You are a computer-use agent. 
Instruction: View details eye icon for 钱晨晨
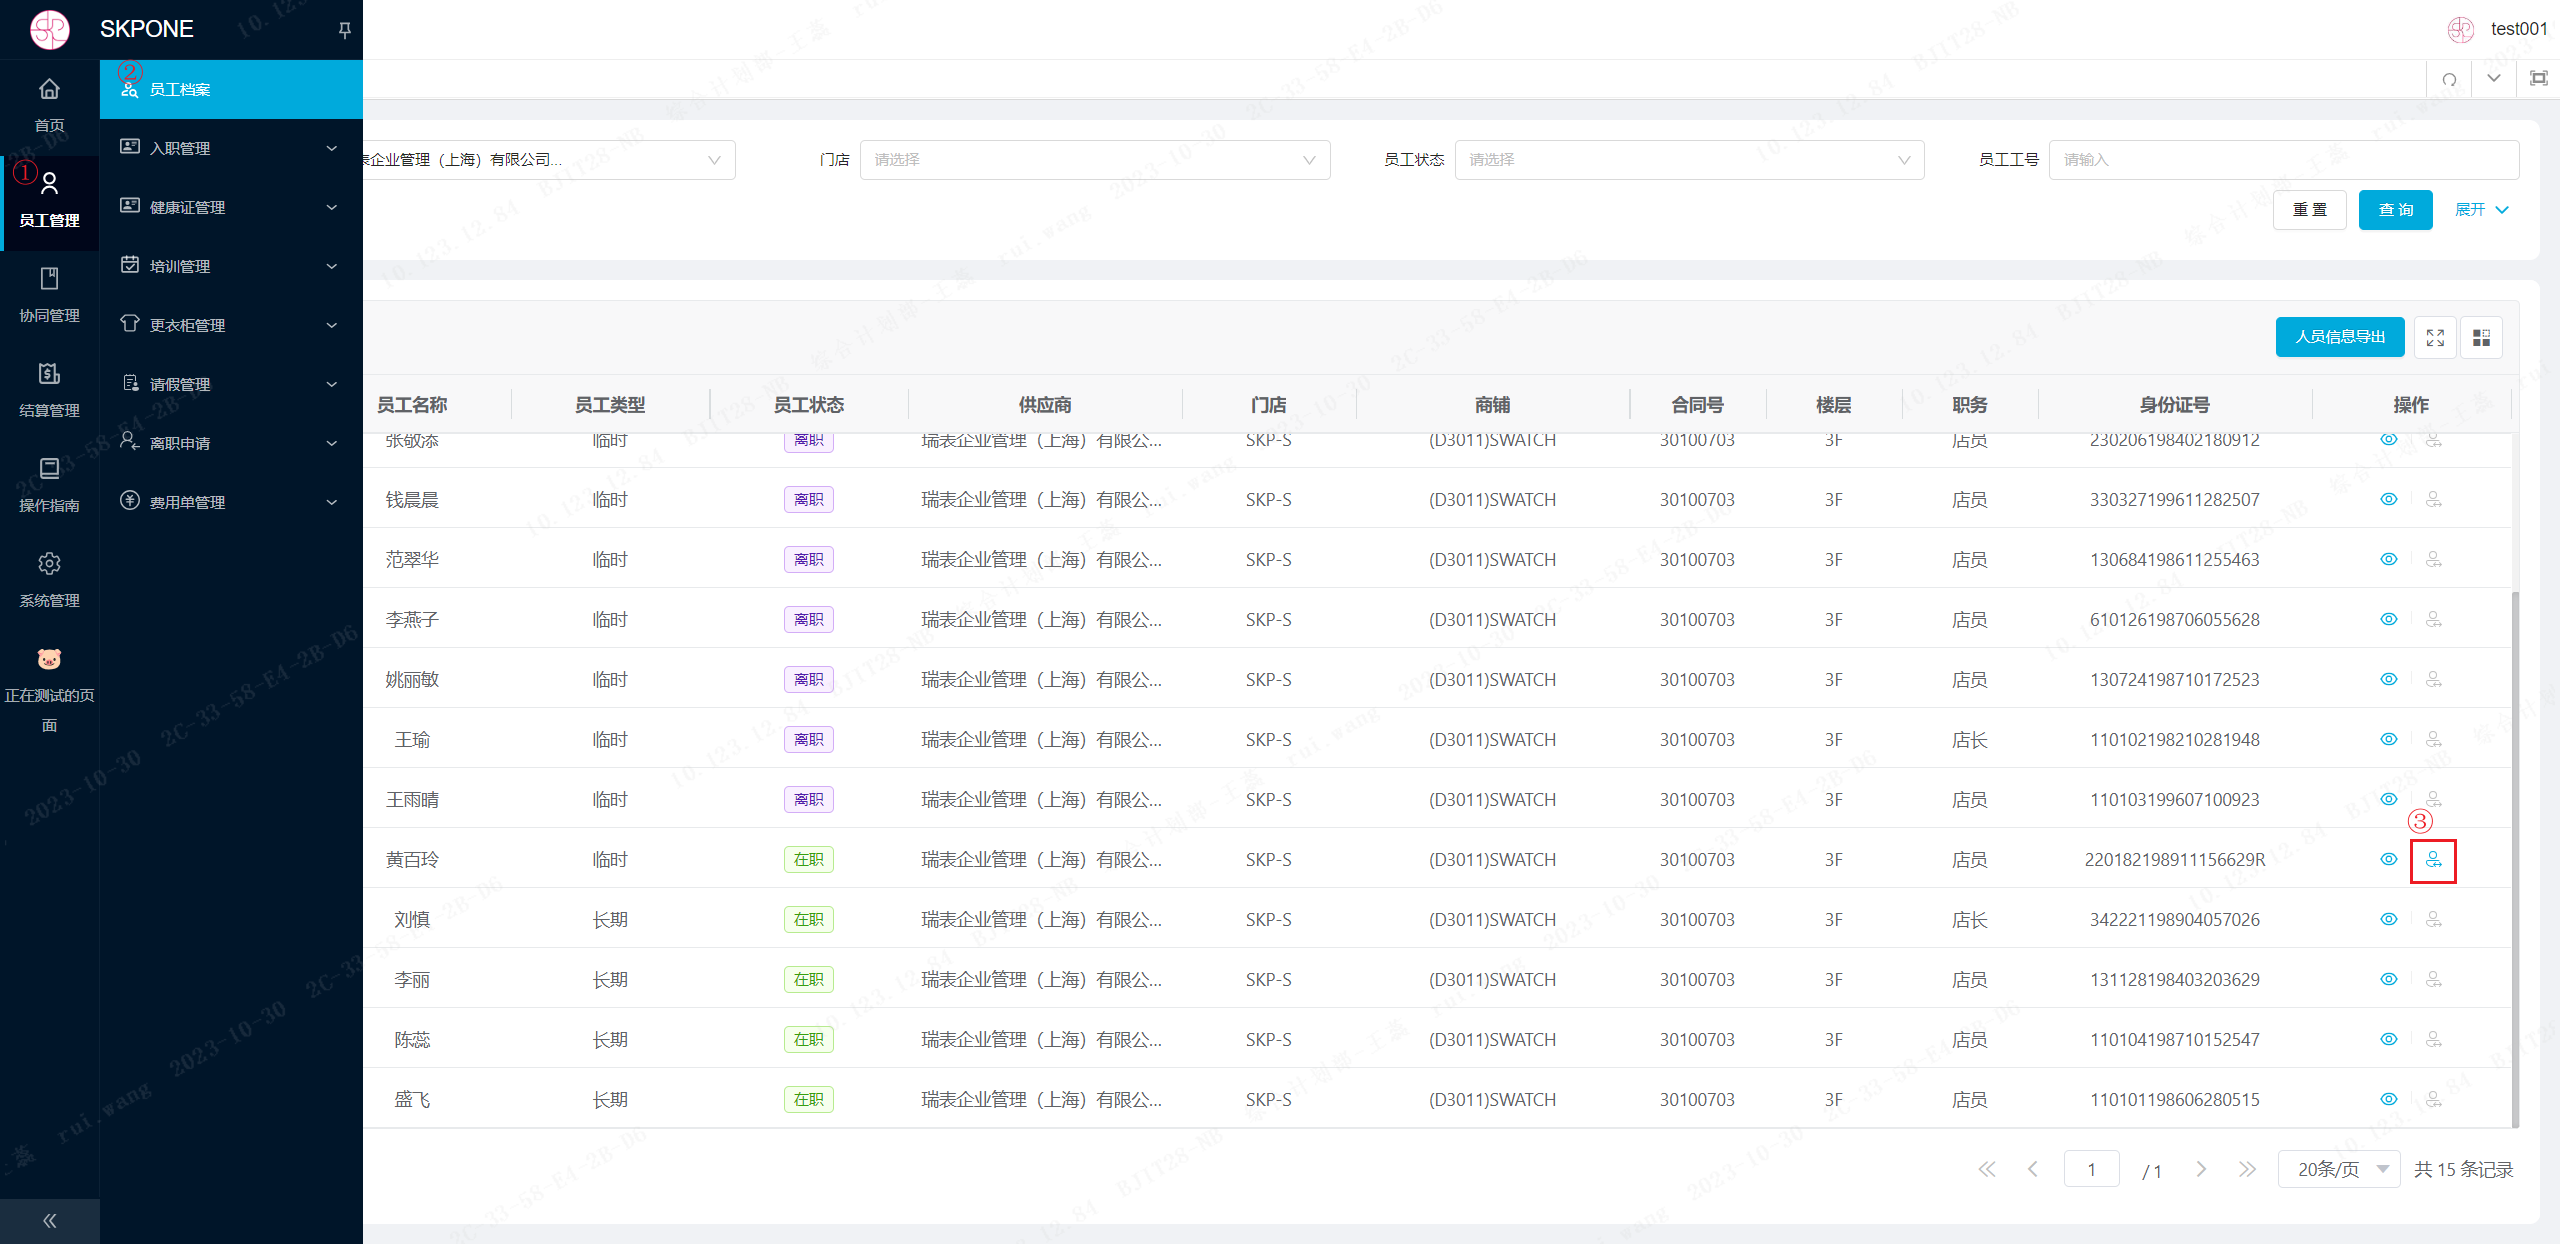coord(2388,500)
